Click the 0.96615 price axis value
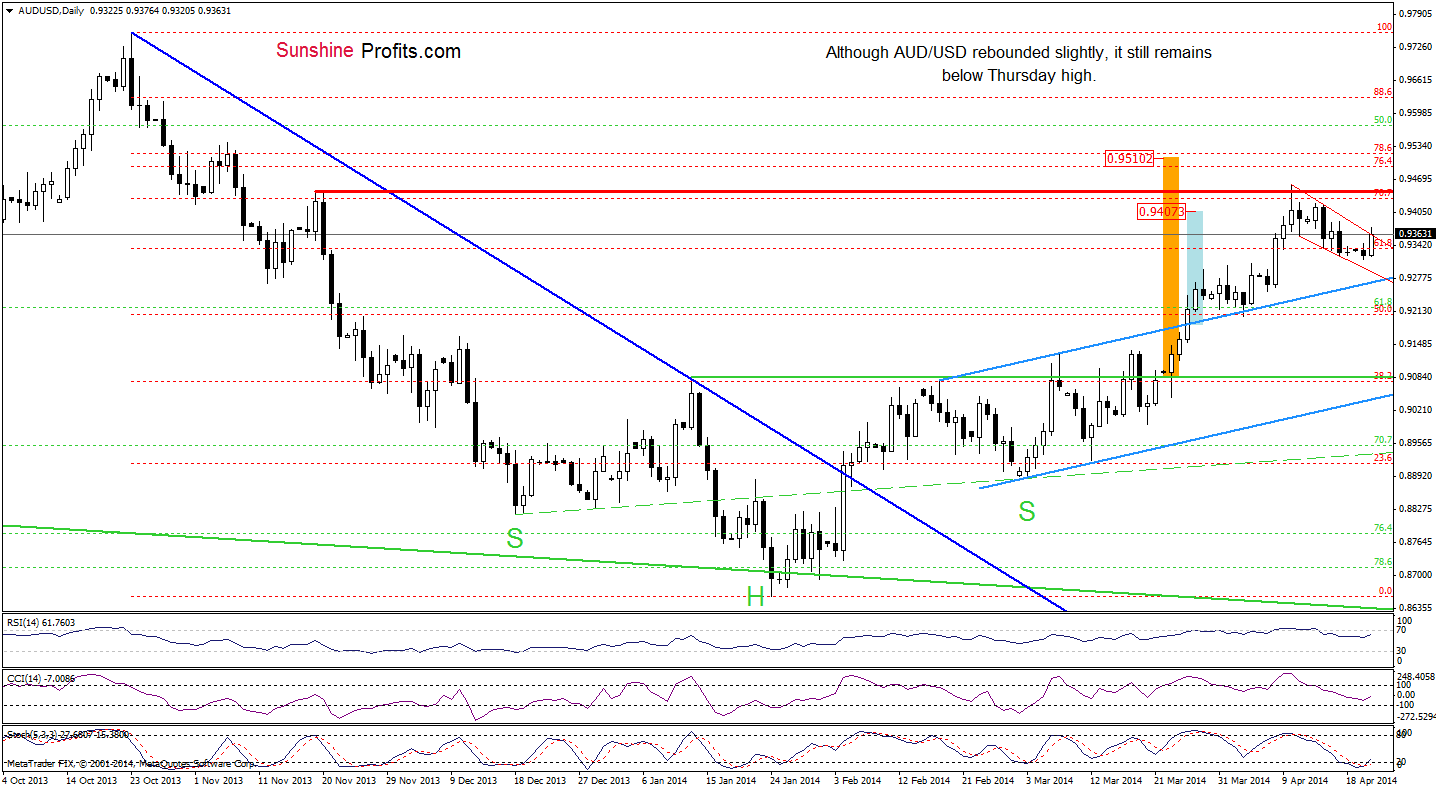Image resolution: width=1436 pixels, height=789 pixels. [x=1417, y=80]
